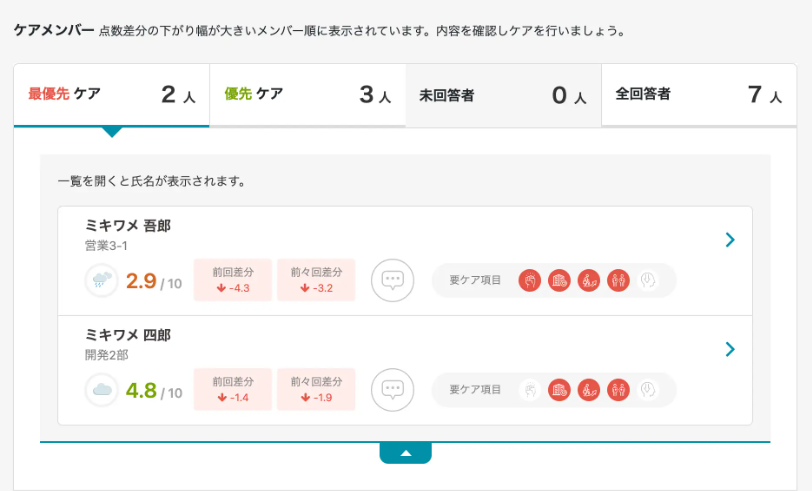The height and width of the screenshot is (491, 812).
Task: Switch to the 未回答者 tab
Action: 503,96
